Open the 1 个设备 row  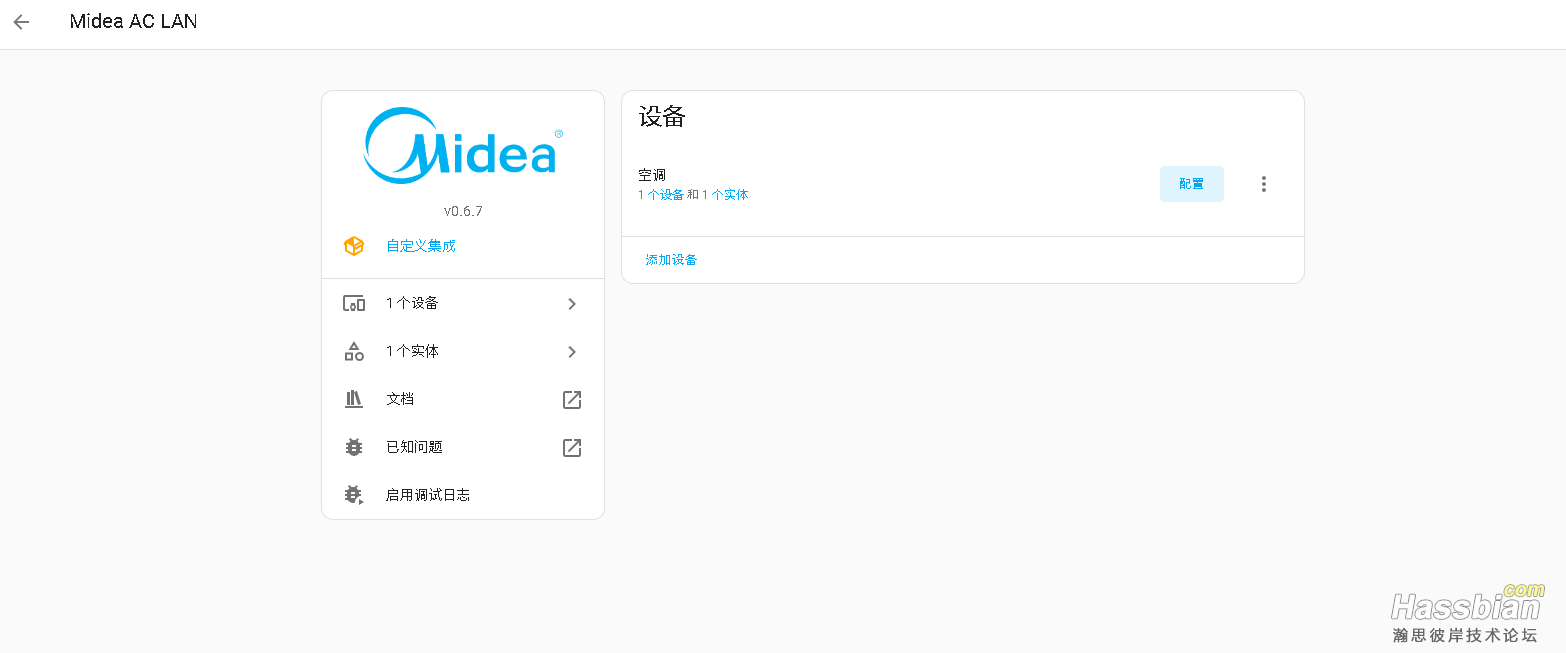pyautogui.click(x=463, y=304)
